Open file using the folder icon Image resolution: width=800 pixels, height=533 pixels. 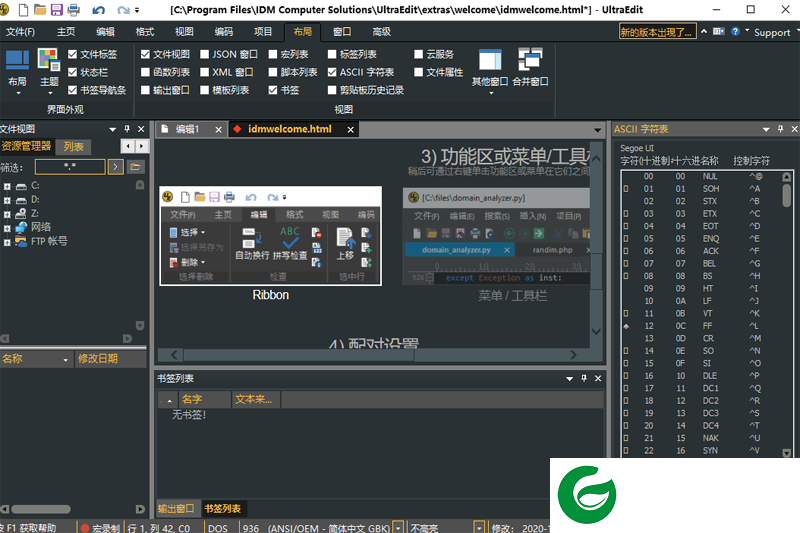coord(40,10)
